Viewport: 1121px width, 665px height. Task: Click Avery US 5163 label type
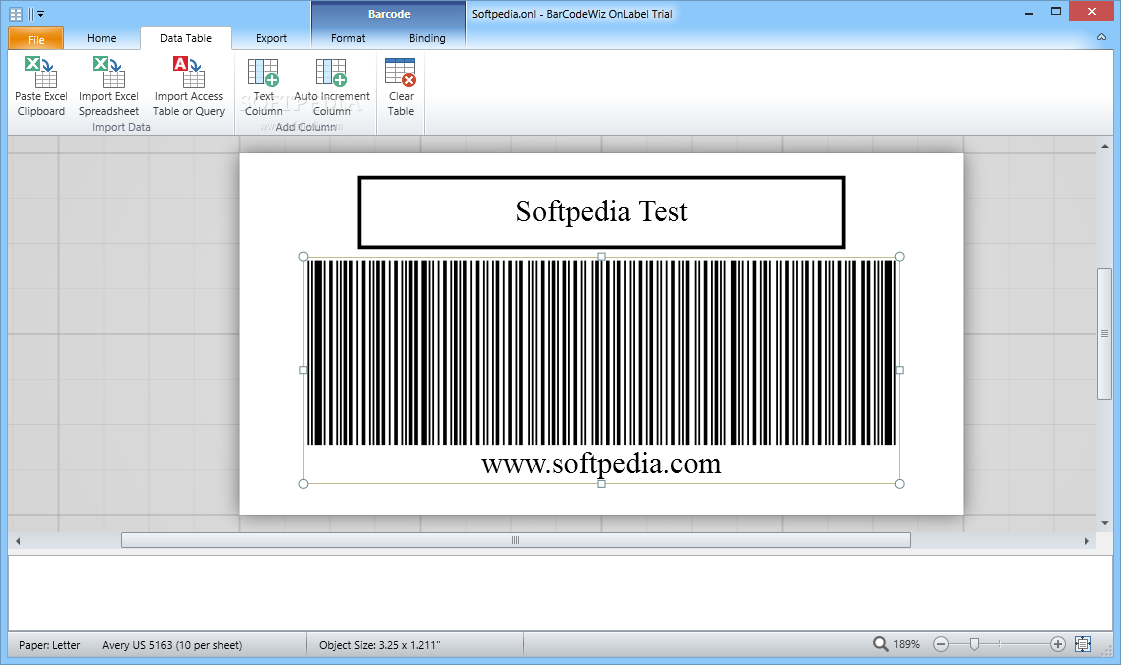coord(172,645)
